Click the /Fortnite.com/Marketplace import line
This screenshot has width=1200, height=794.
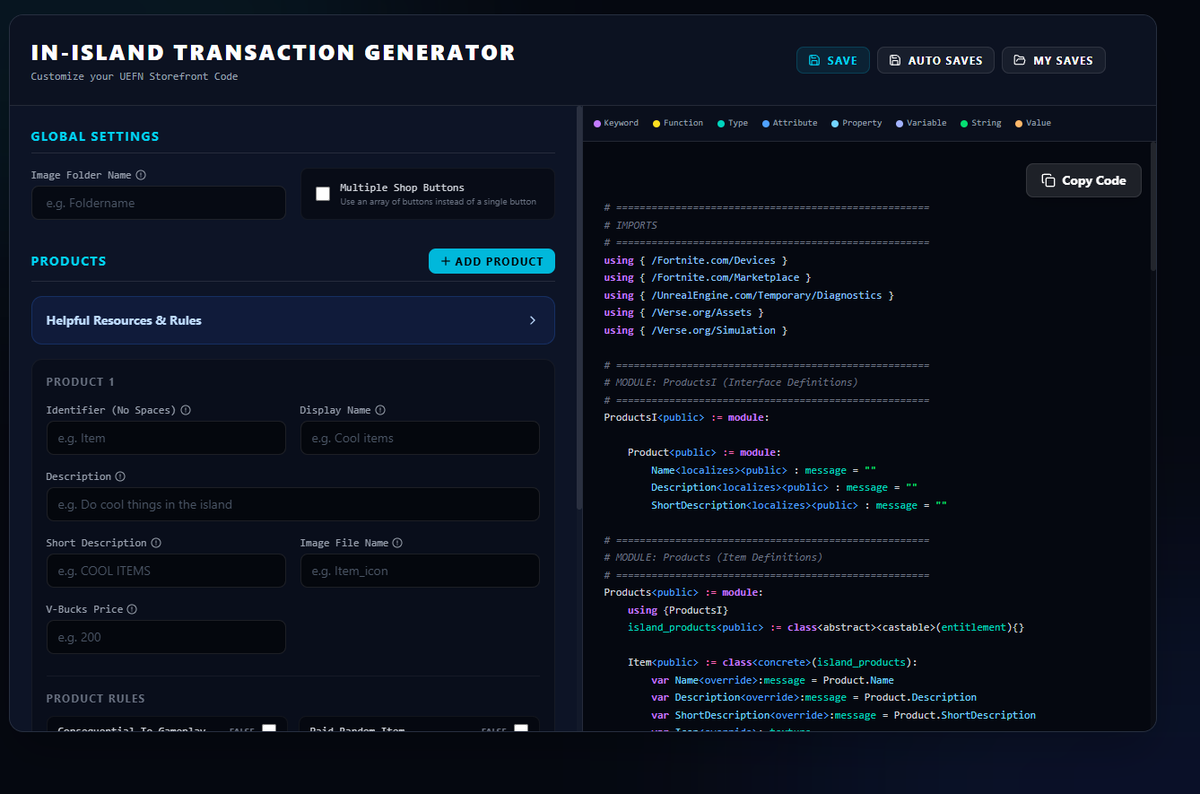[708, 277]
